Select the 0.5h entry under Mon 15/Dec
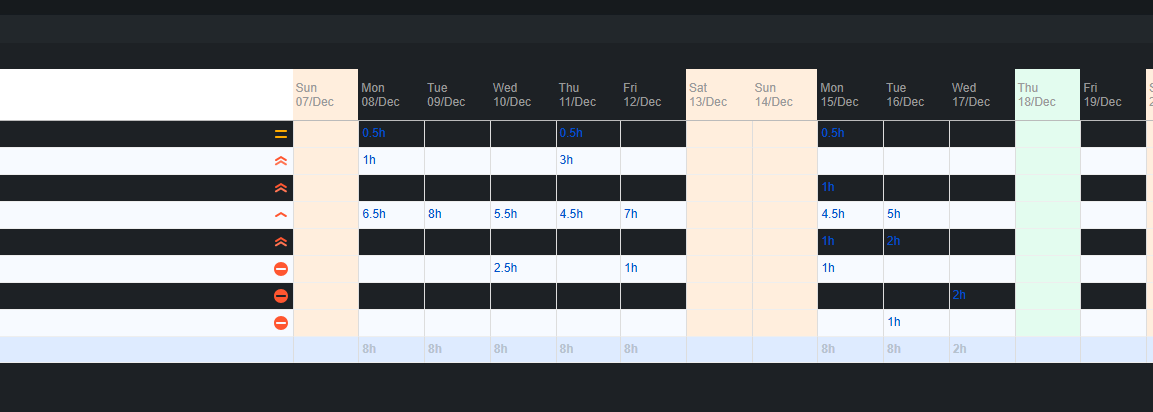 click(x=832, y=133)
